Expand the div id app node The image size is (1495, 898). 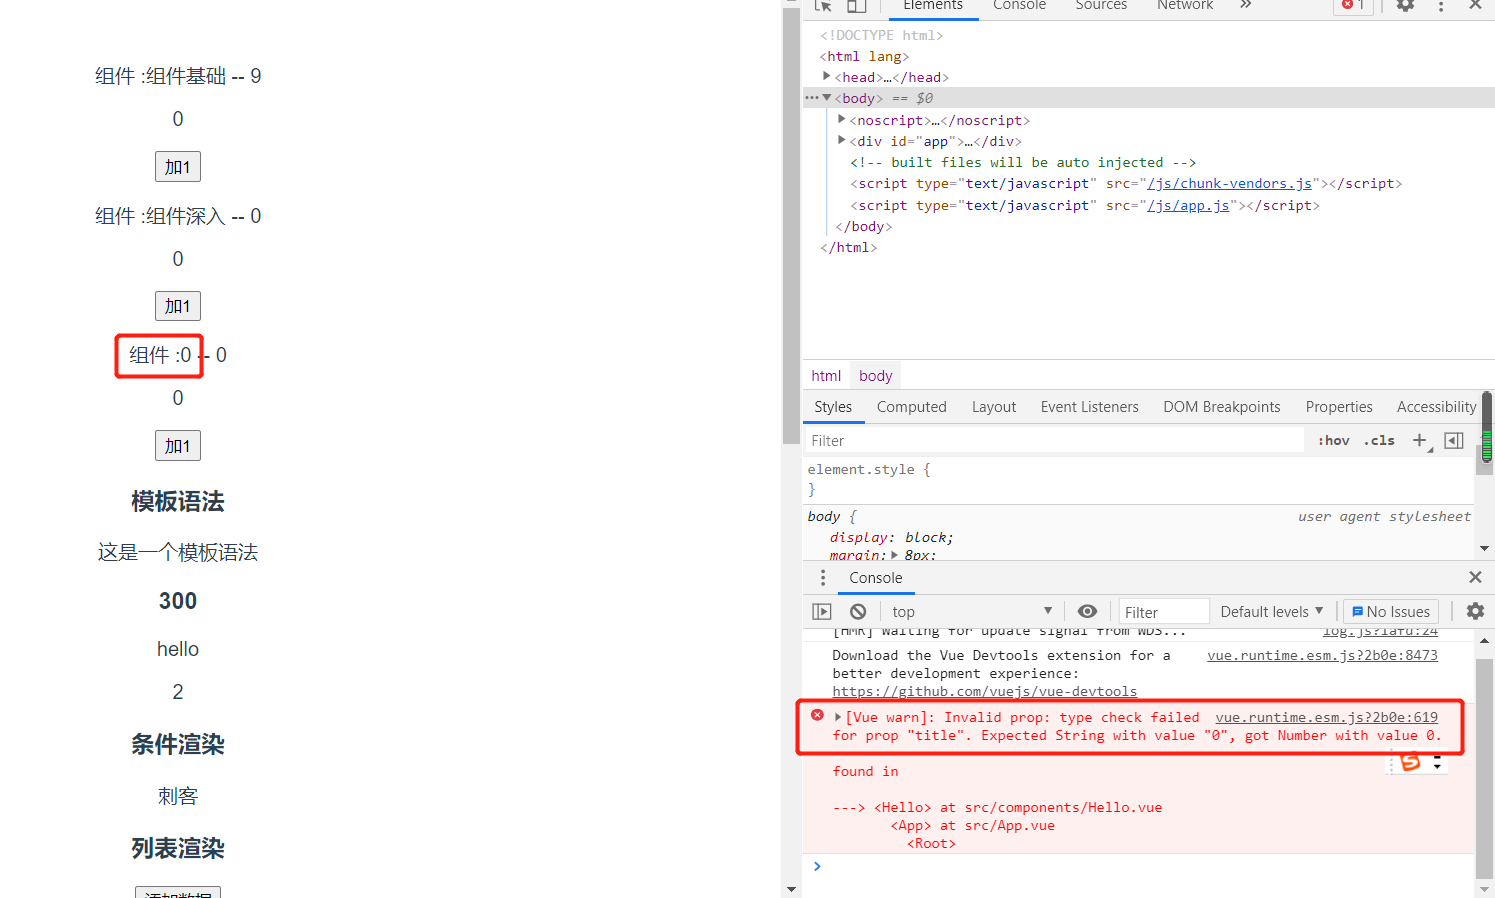coord(842,140)
